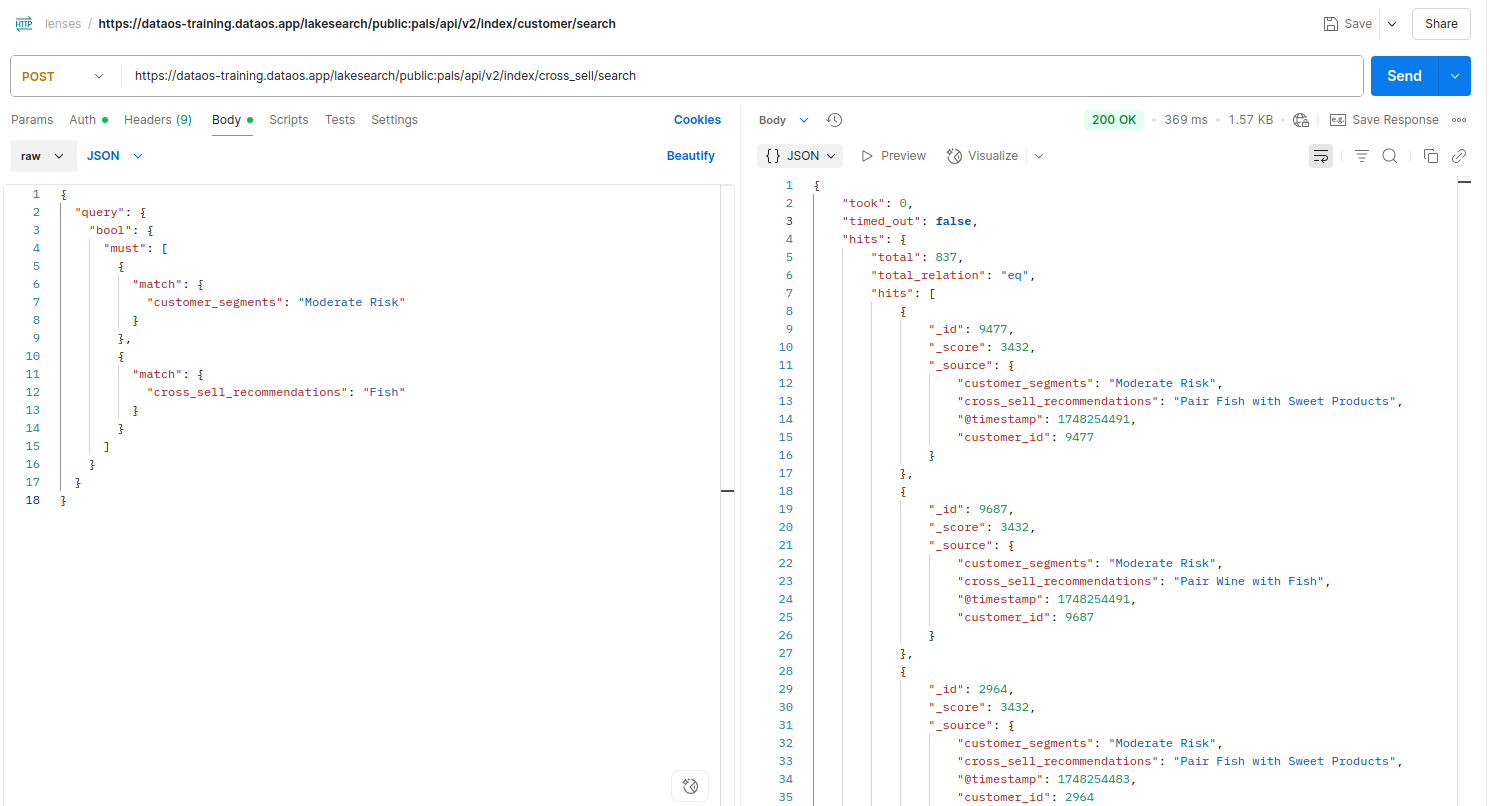This screenshot has height=806, width=1489.
Task: Click the Share button
Action: point(1441,23)
